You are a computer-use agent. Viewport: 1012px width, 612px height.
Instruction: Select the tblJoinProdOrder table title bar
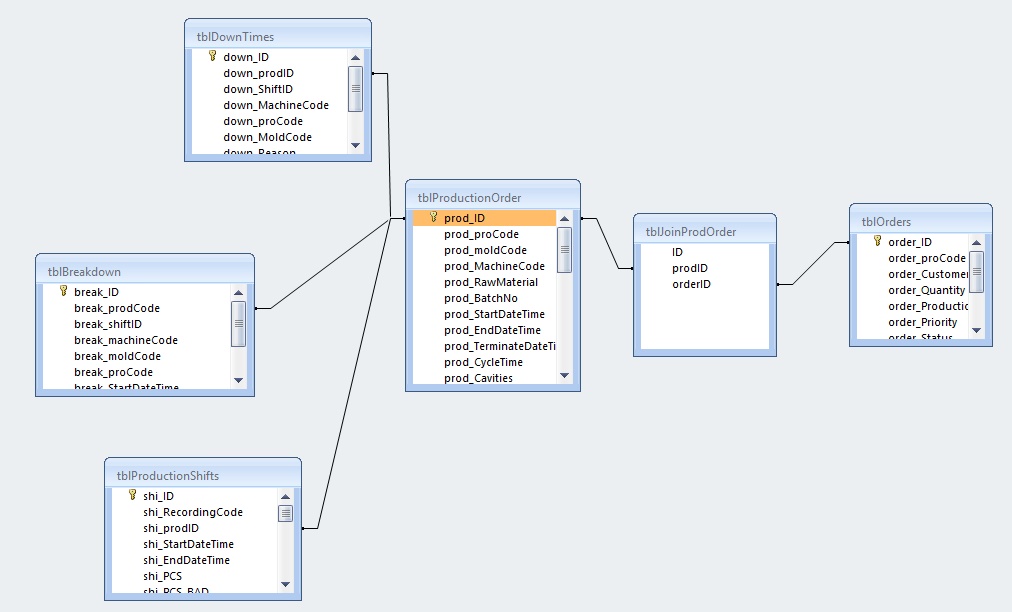[705, 231]
